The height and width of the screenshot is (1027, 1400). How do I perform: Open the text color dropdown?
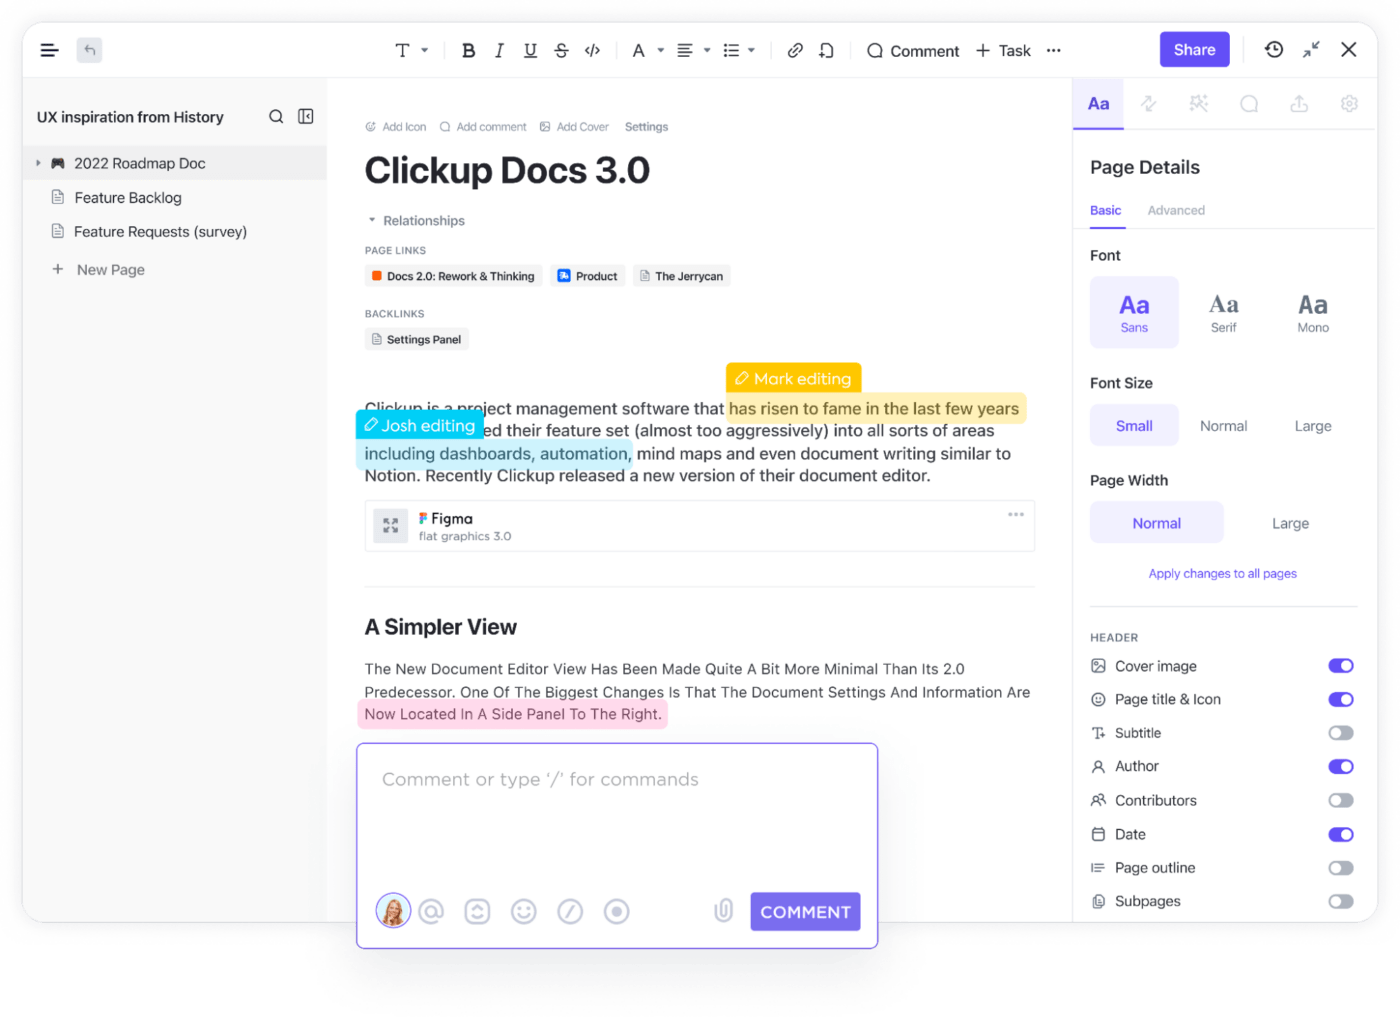pos(648,51)
